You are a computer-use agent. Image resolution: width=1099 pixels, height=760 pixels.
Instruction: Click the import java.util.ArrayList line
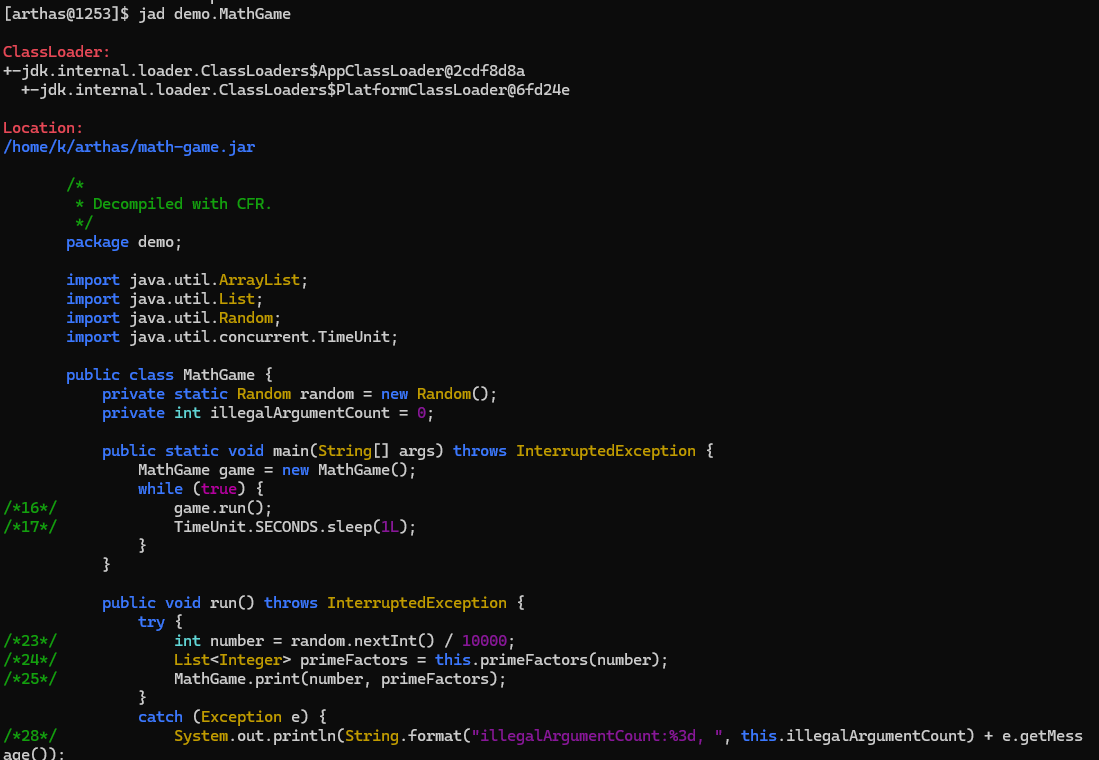[187, 280]
